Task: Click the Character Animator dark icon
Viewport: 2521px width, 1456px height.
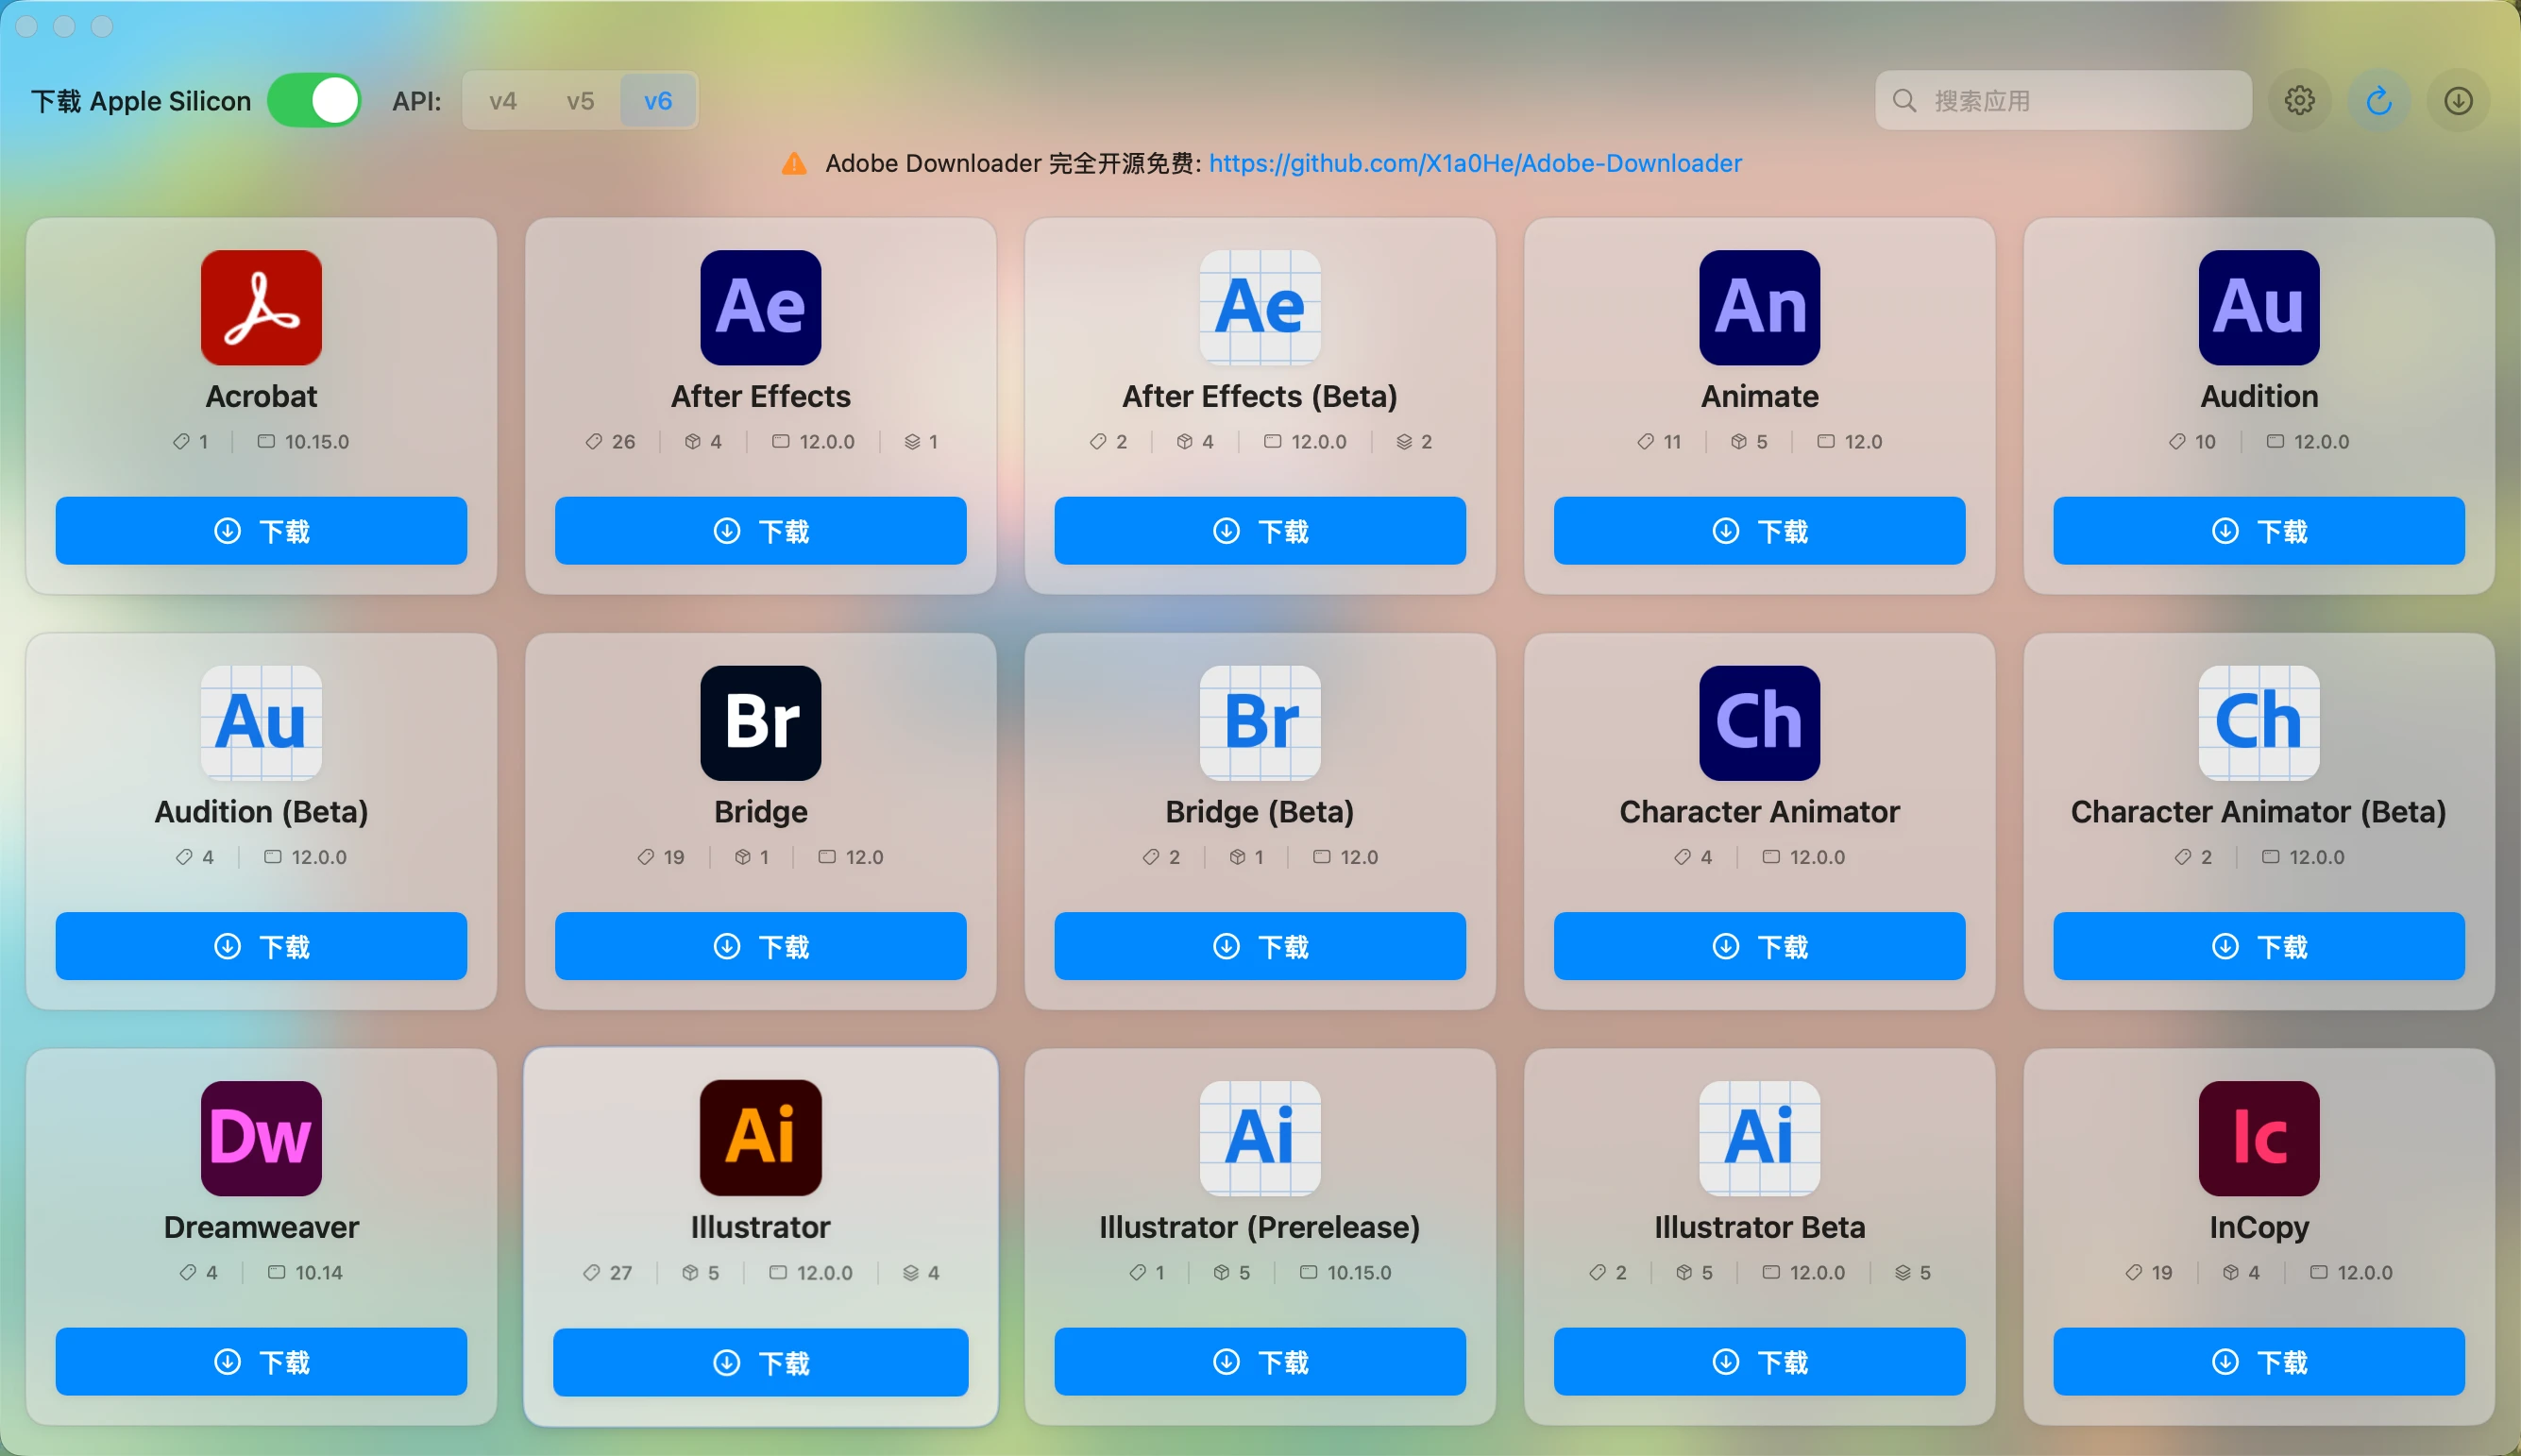Action: point(1759,723)
